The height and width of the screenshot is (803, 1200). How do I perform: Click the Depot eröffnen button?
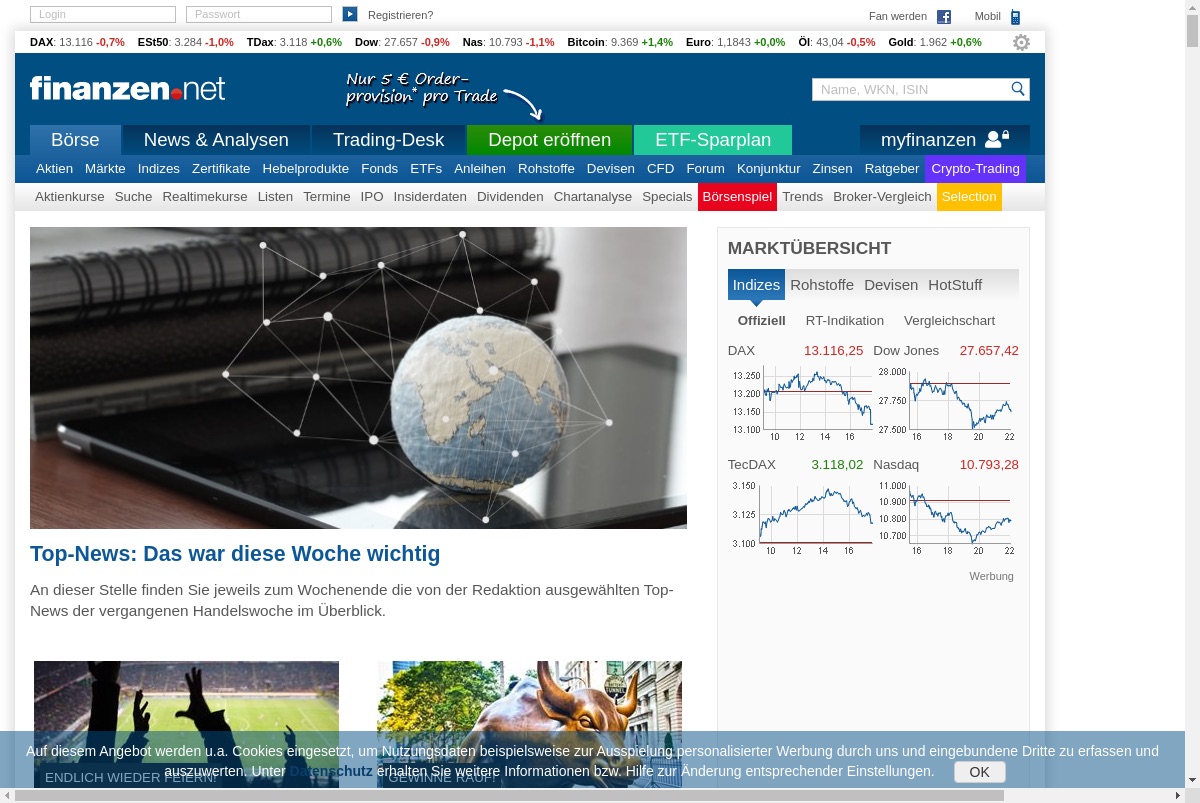[x=549, y=140]
